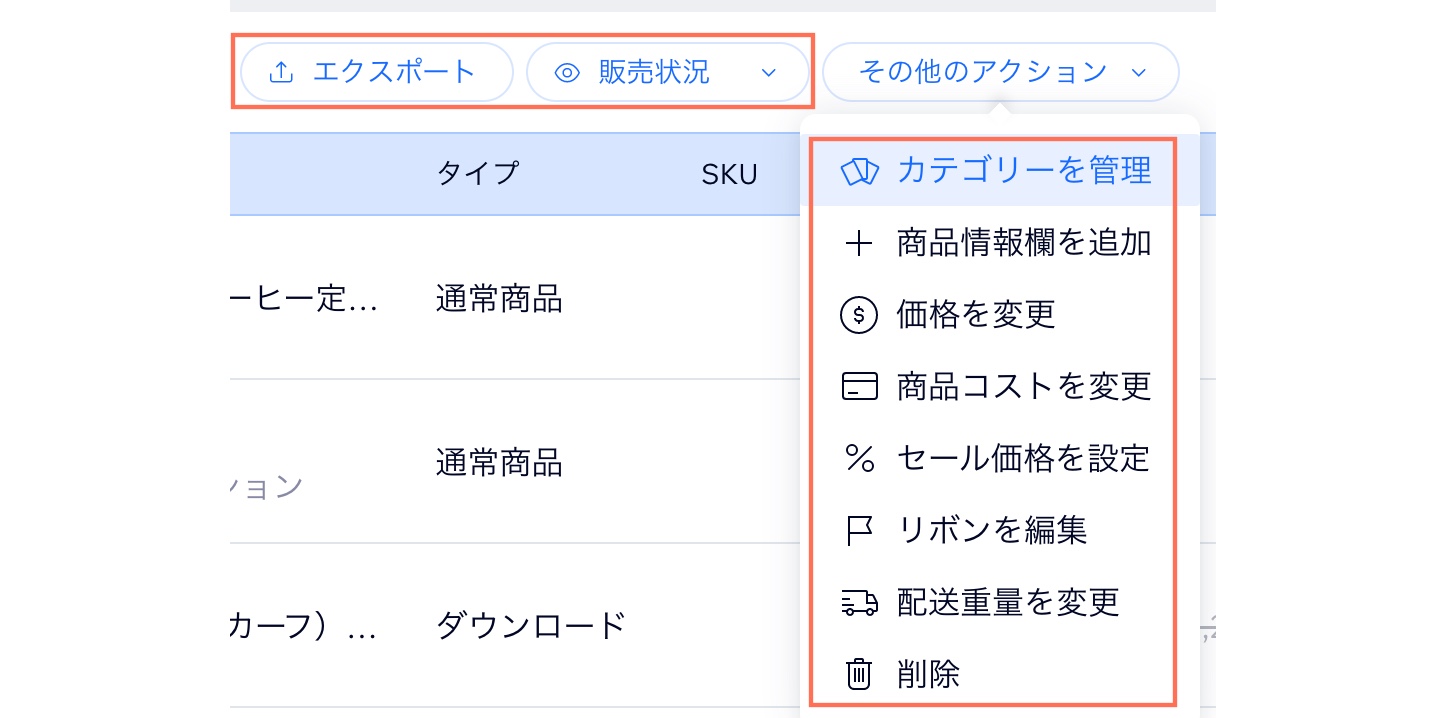Select カテゴリーを管理 from the menu
The width and height of the screenshot is (1456, 718).
[1024, 171]
